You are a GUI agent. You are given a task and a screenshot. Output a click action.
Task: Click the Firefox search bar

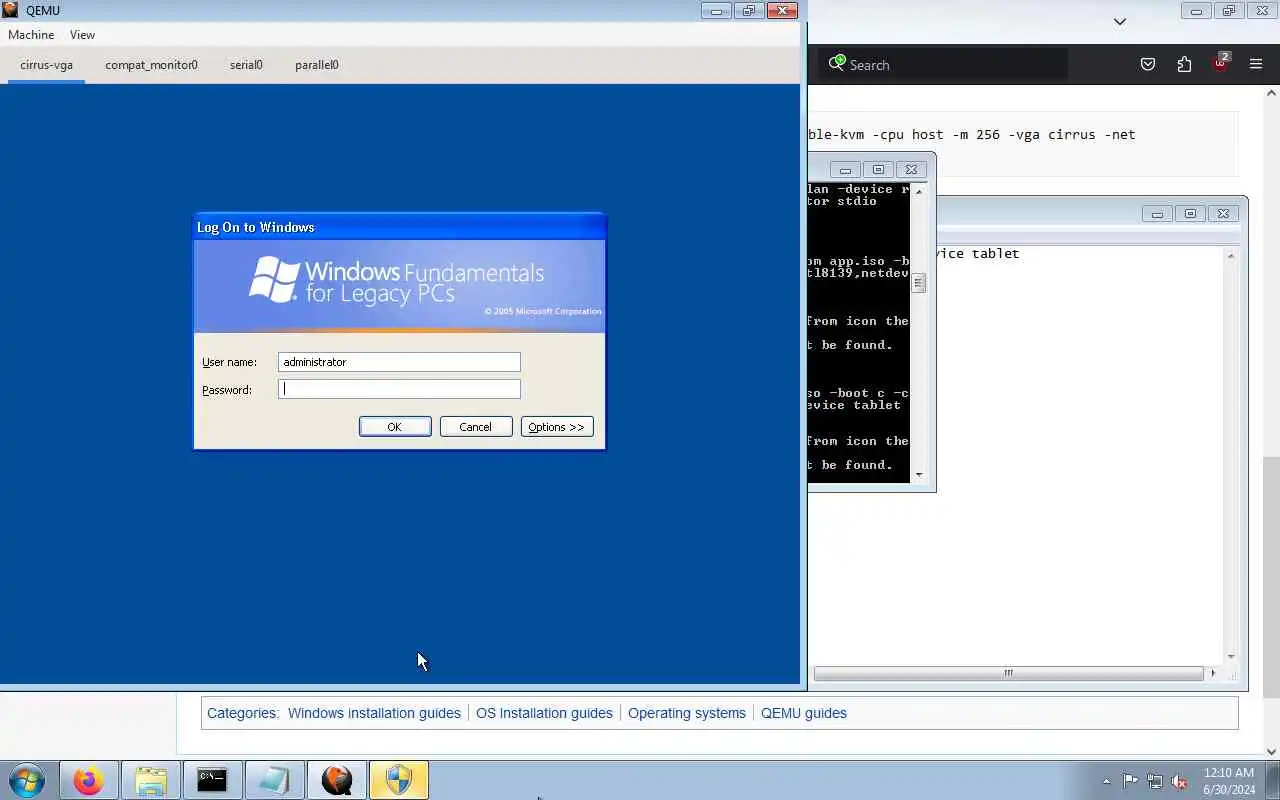point(943,65)
